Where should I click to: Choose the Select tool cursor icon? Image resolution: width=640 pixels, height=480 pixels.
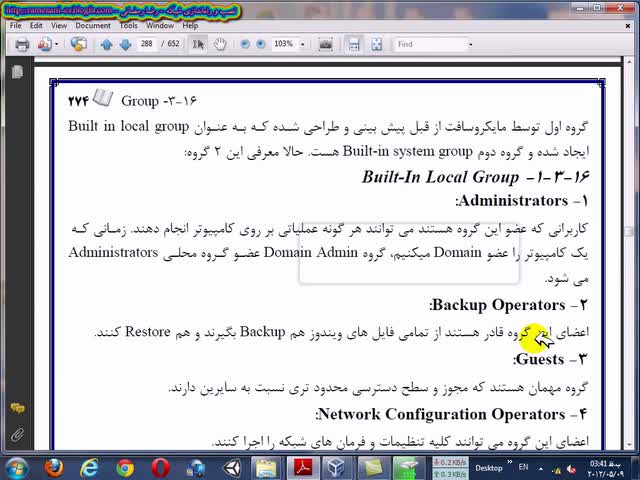point(198,44)
